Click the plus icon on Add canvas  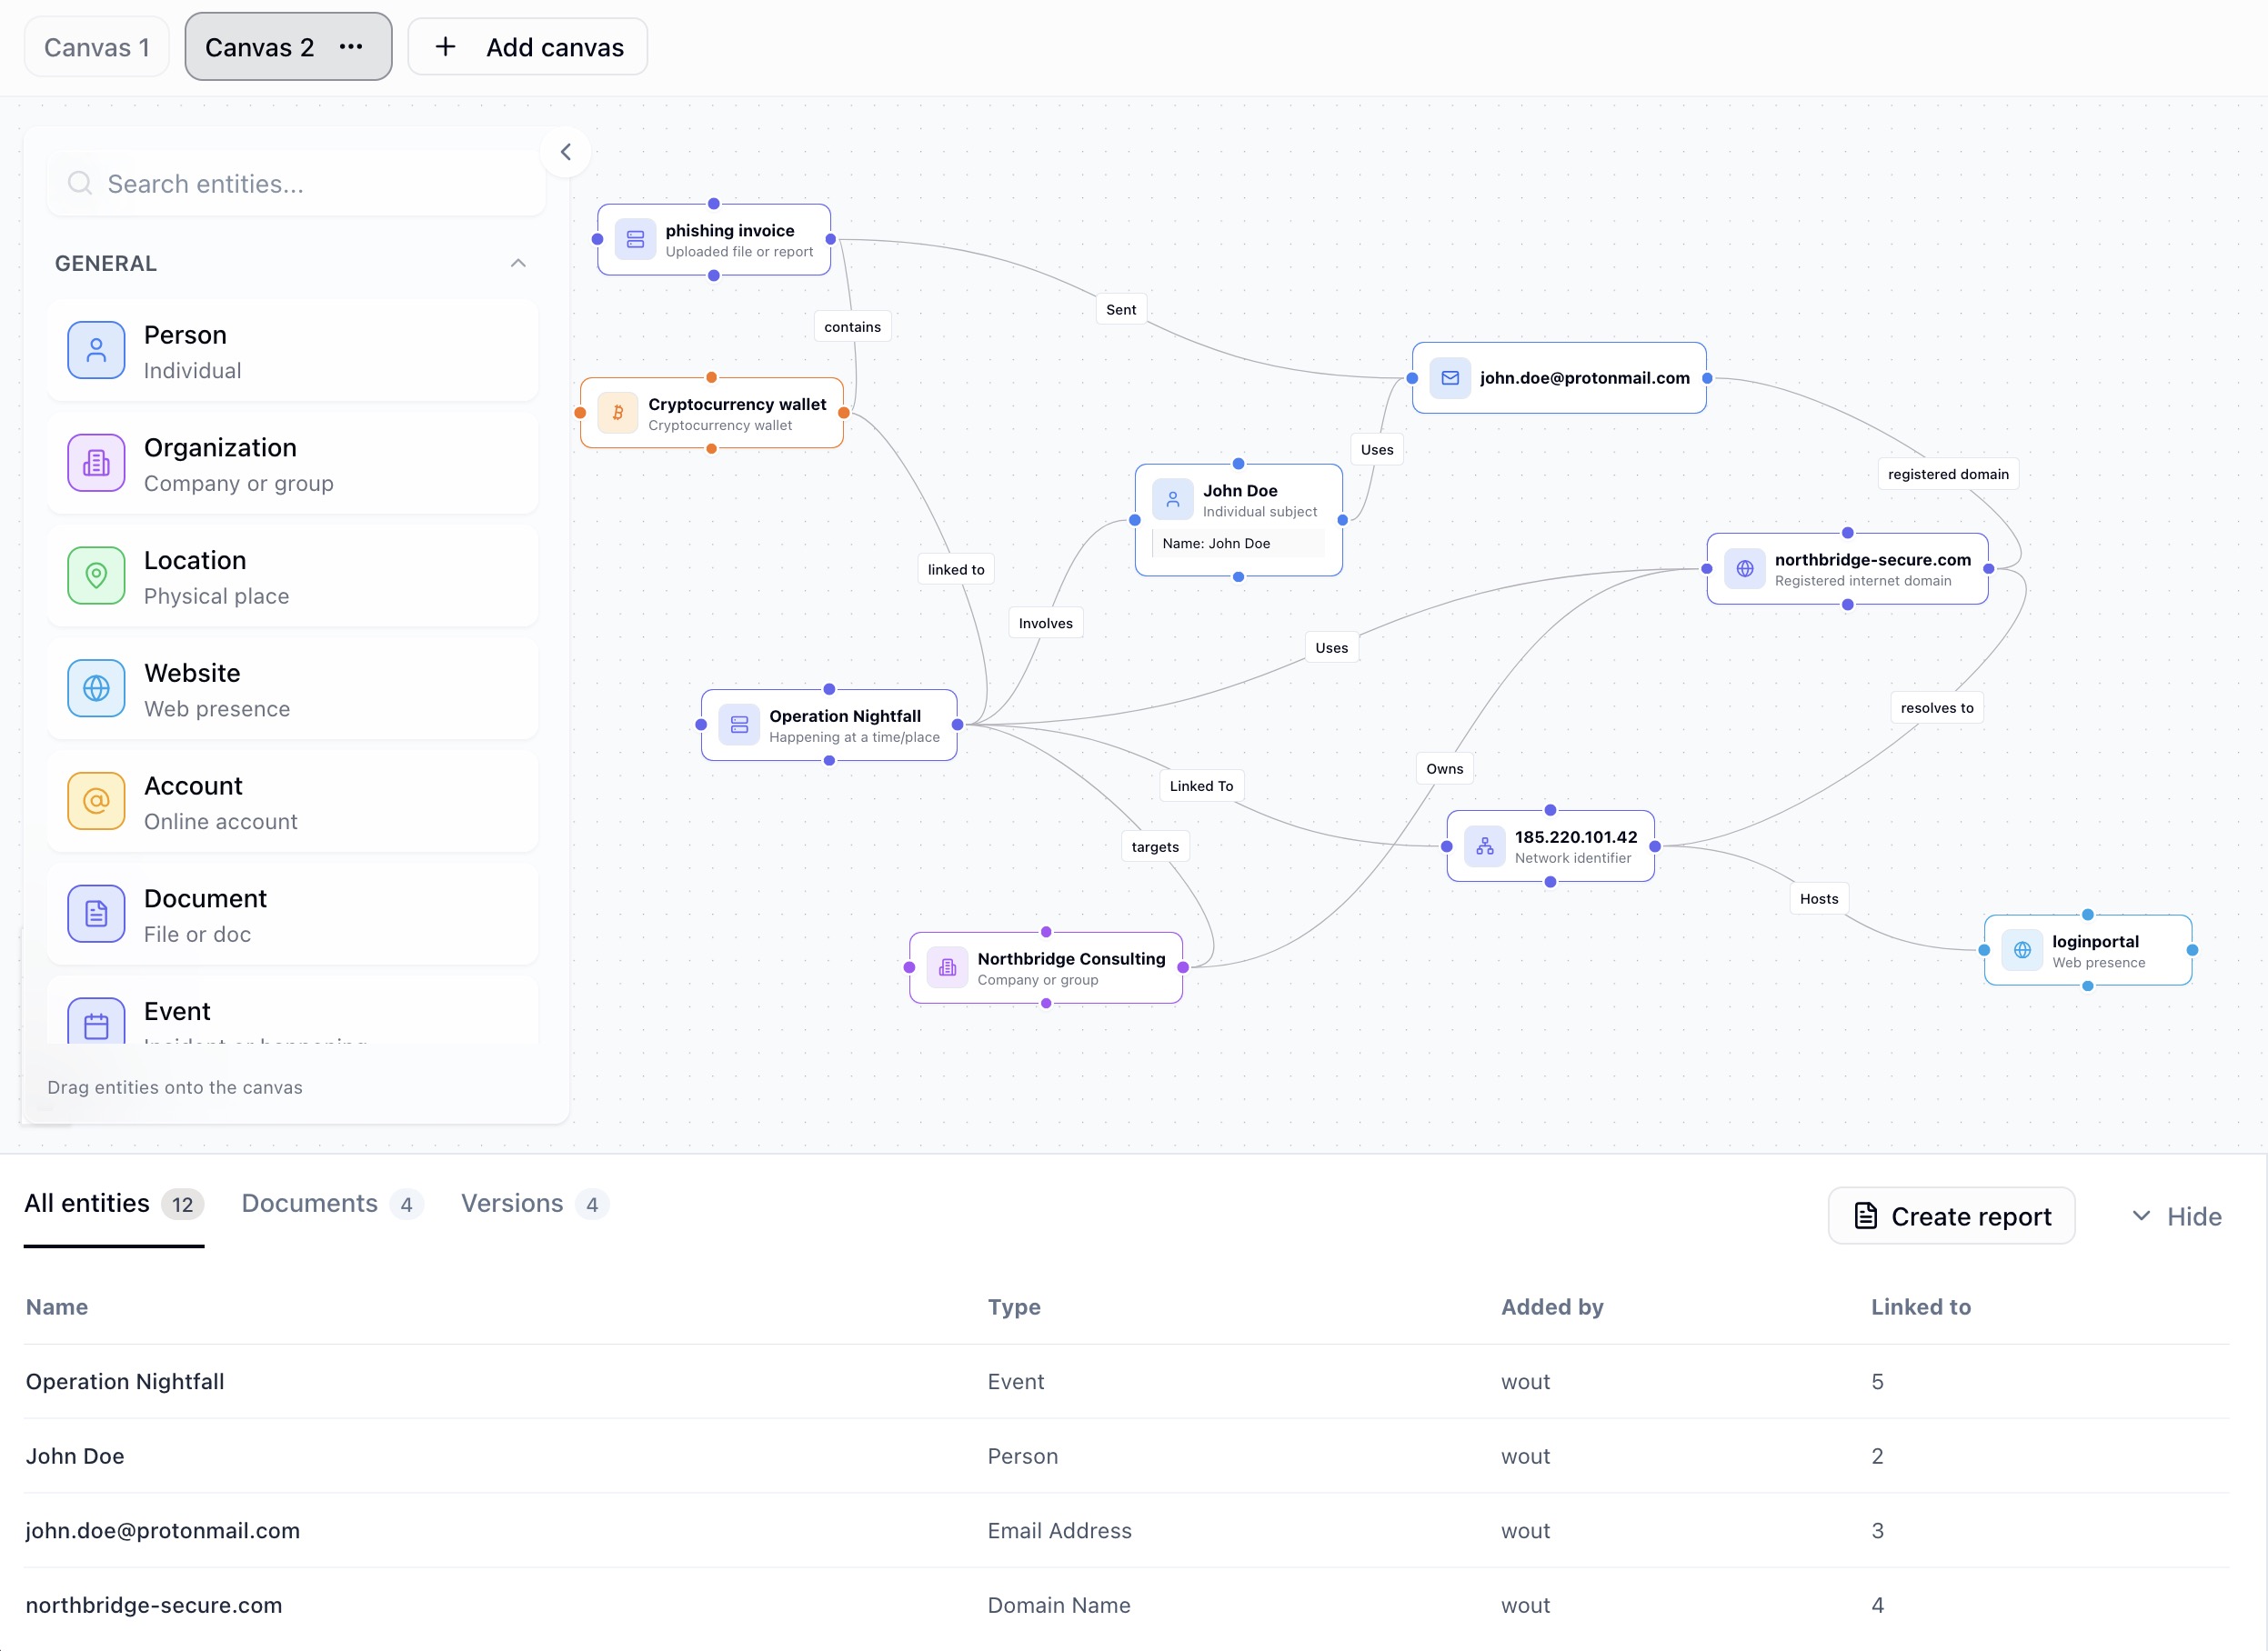[446, 46]
